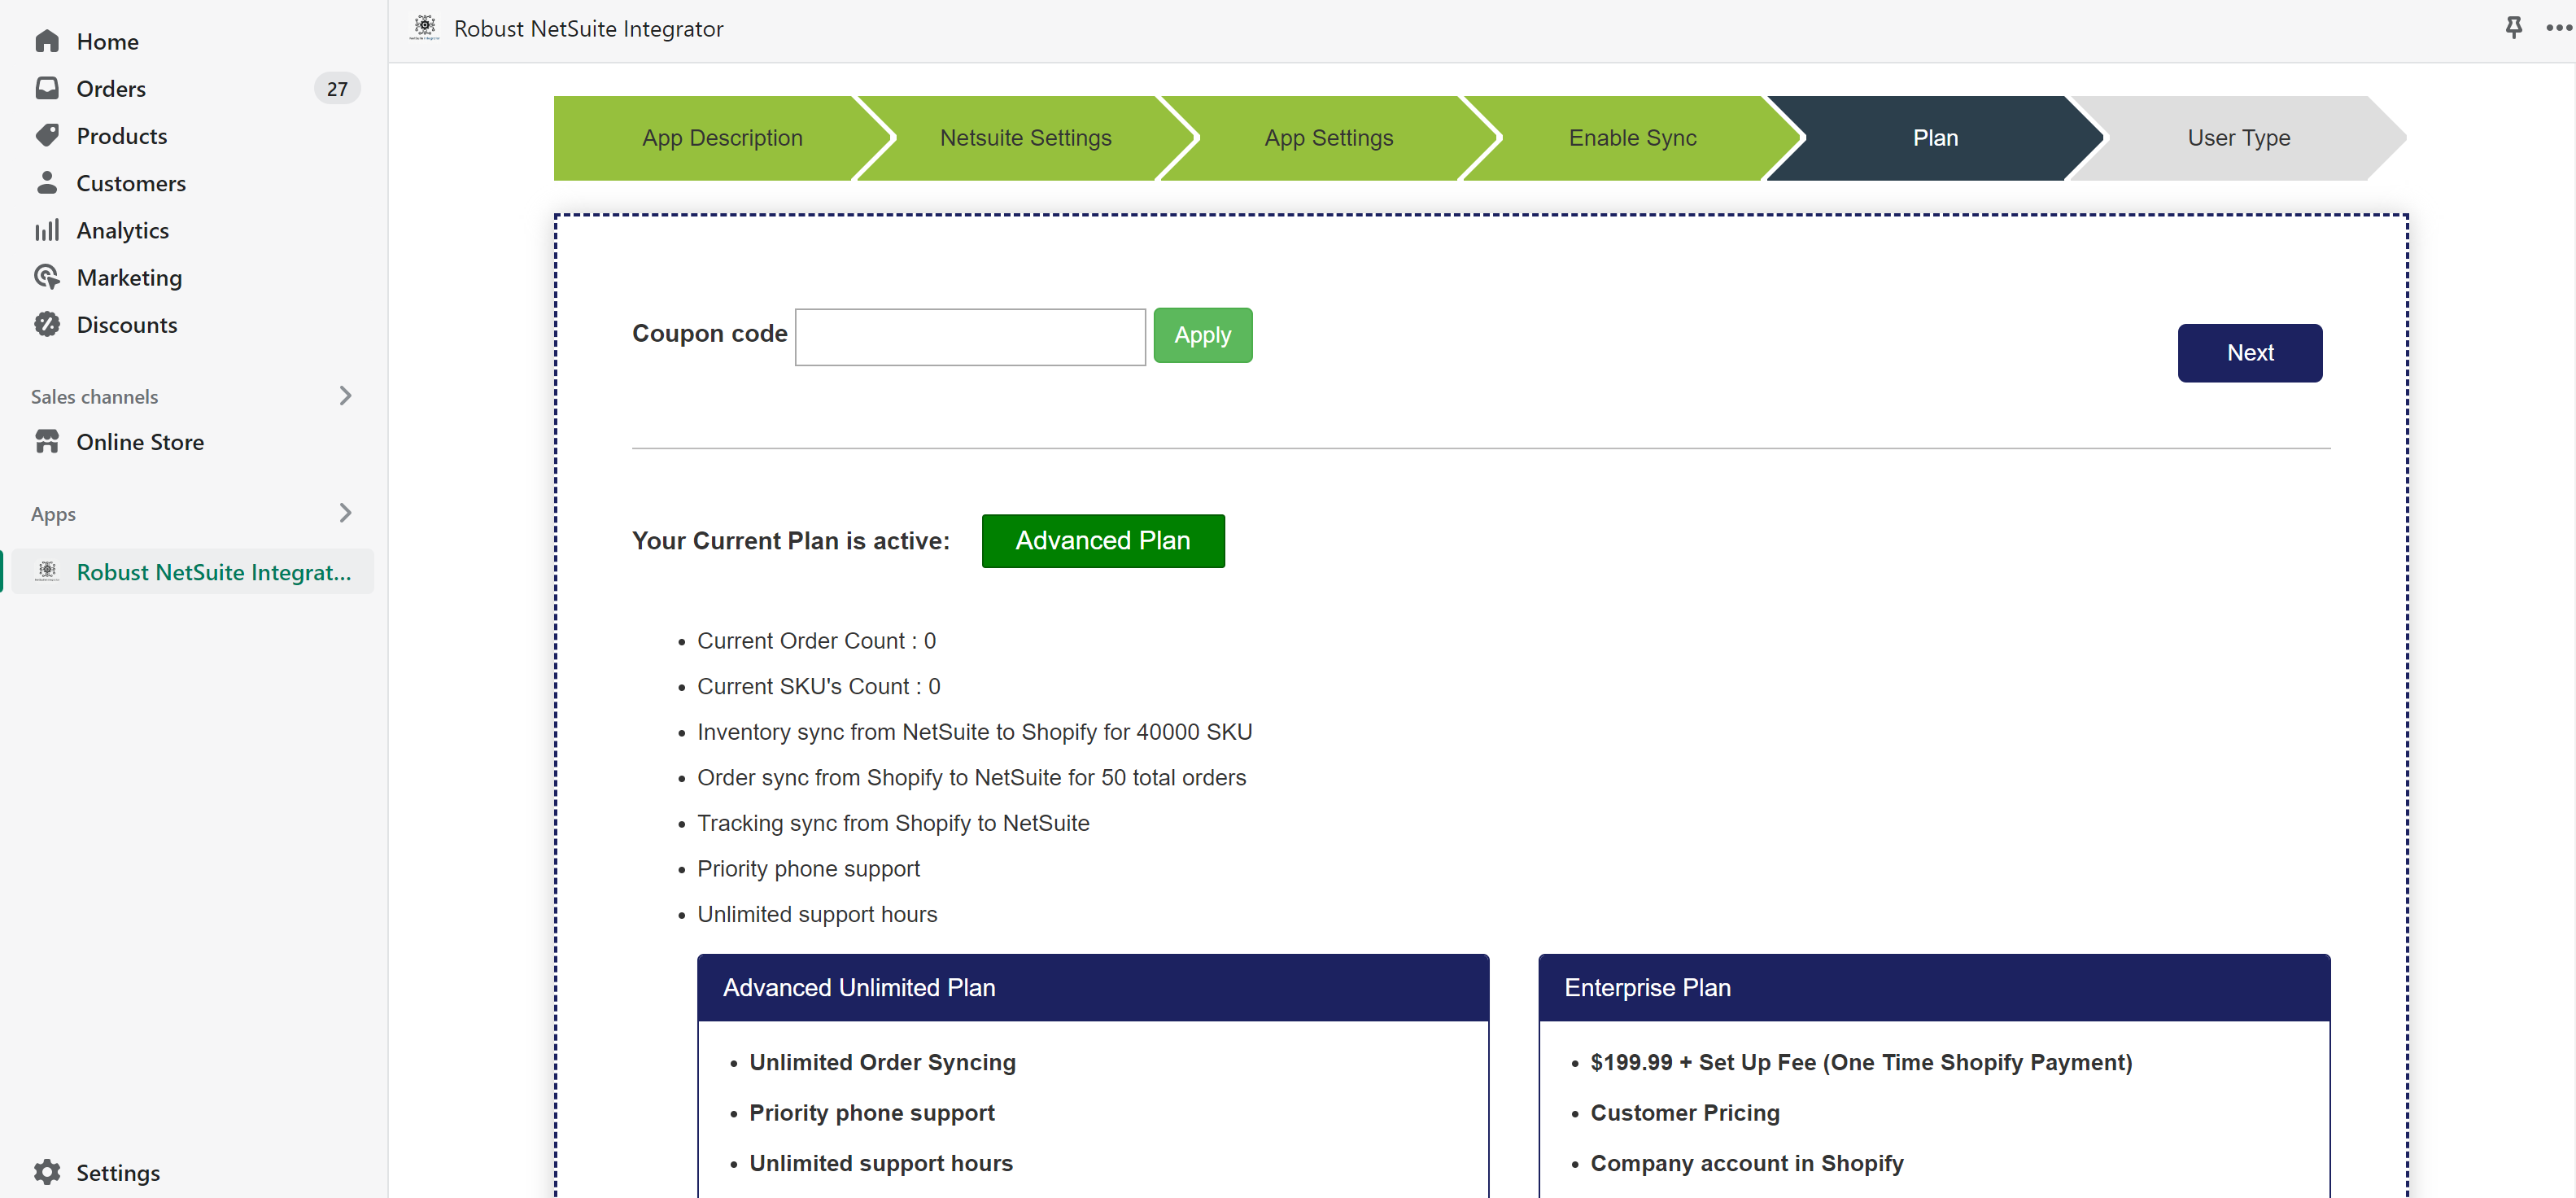Screen dimensions: 2576x1198
Task: Click inside the coupon code field
Action: pyautogui.click(x=969, y=336)
